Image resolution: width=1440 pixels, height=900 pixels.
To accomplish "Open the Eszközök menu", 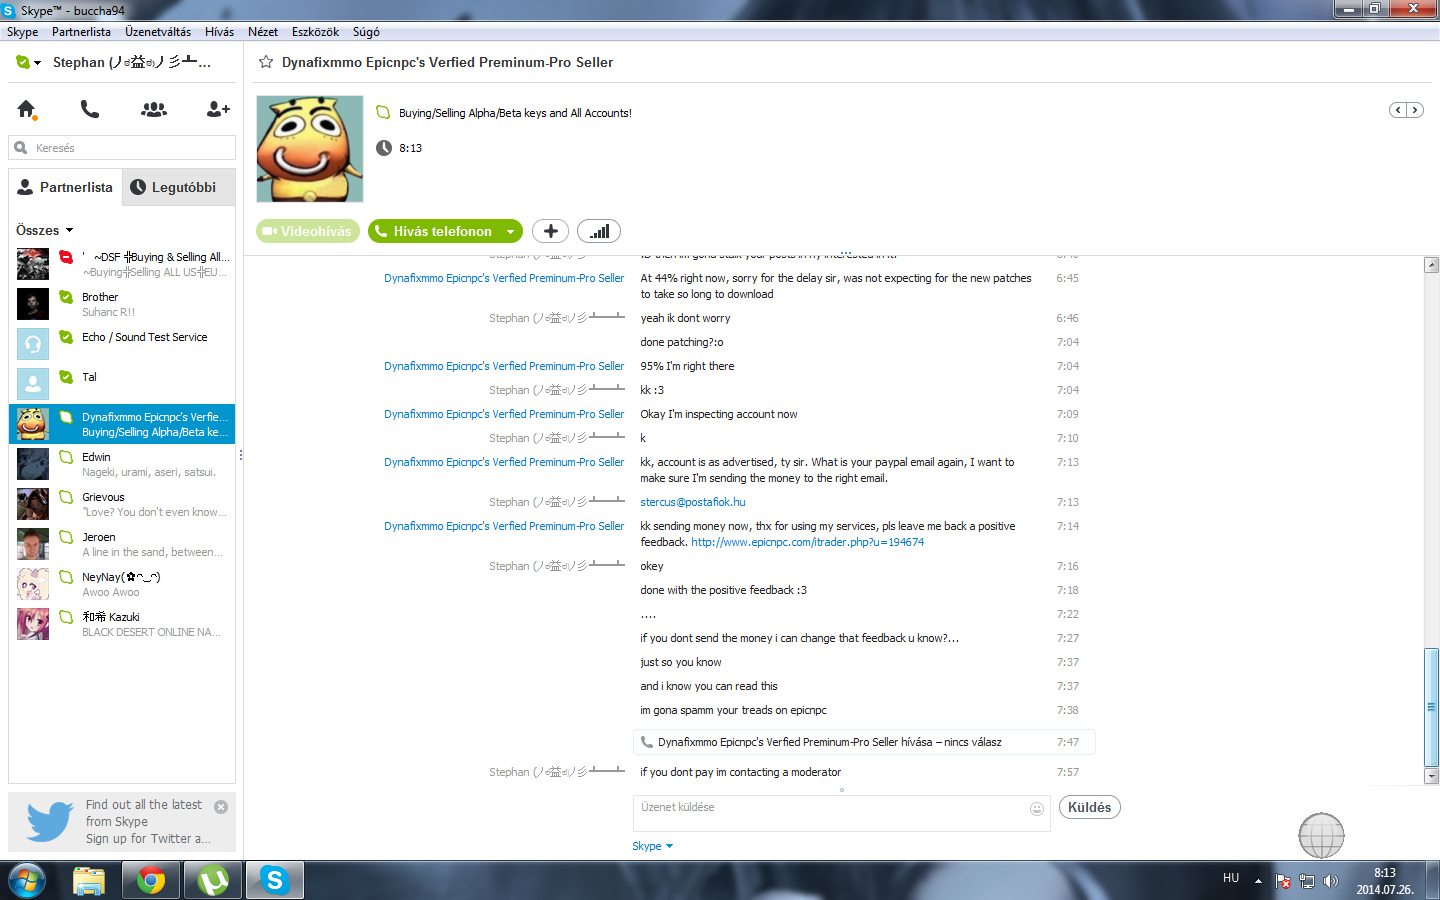I will click(315, 32).
